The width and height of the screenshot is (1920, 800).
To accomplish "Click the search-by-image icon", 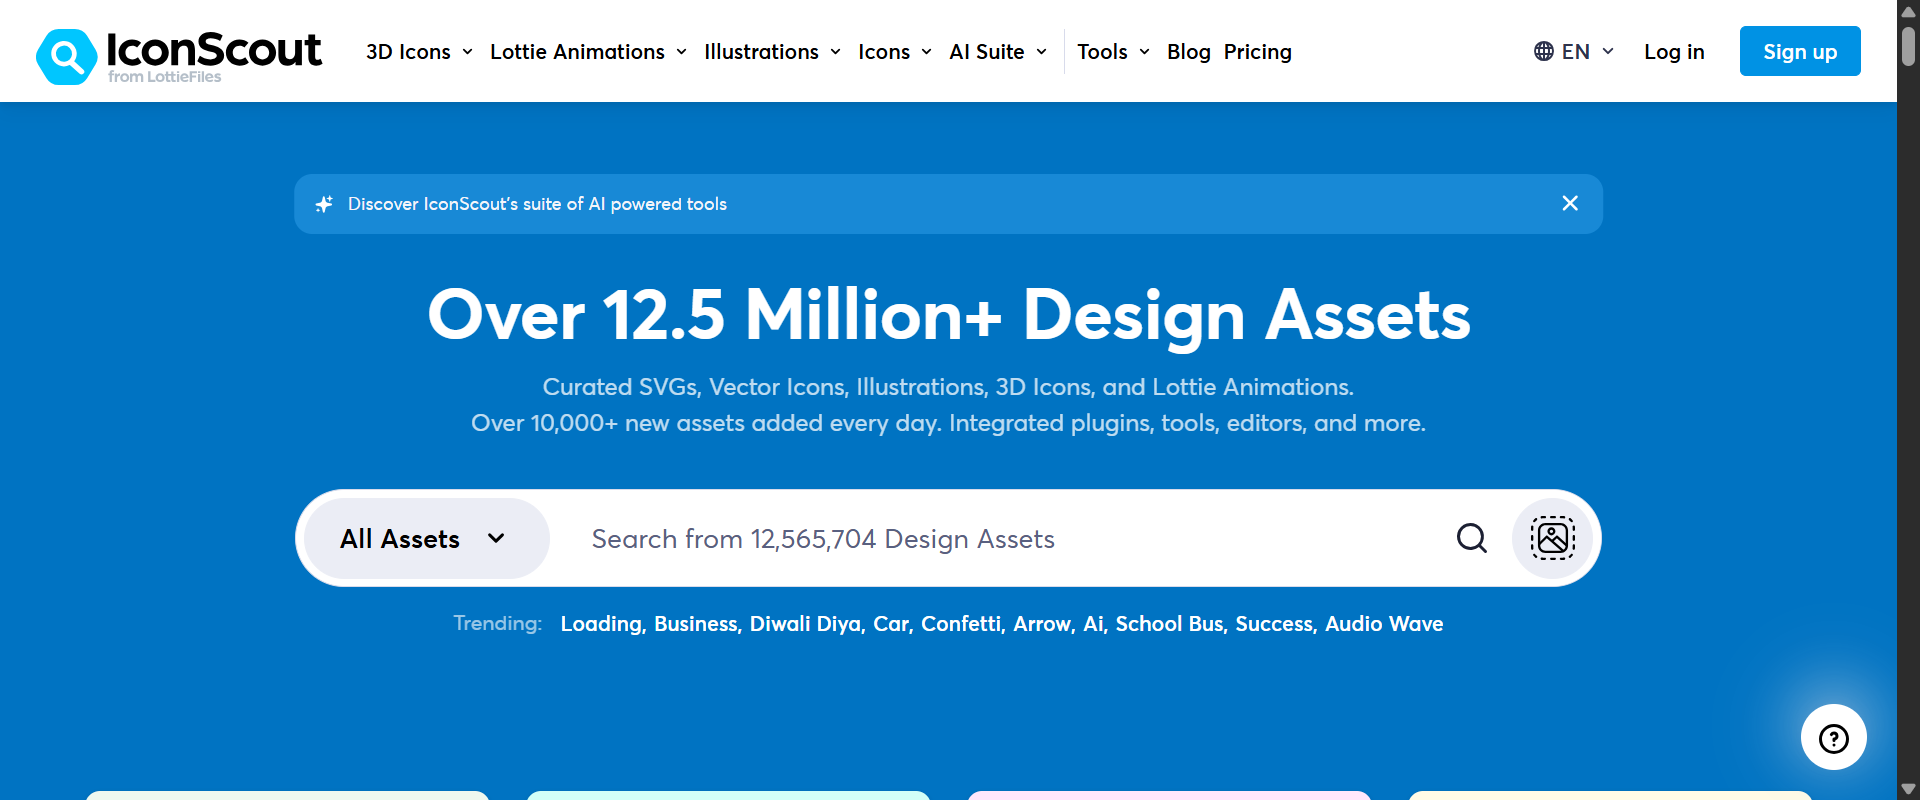I will 1553,539.
